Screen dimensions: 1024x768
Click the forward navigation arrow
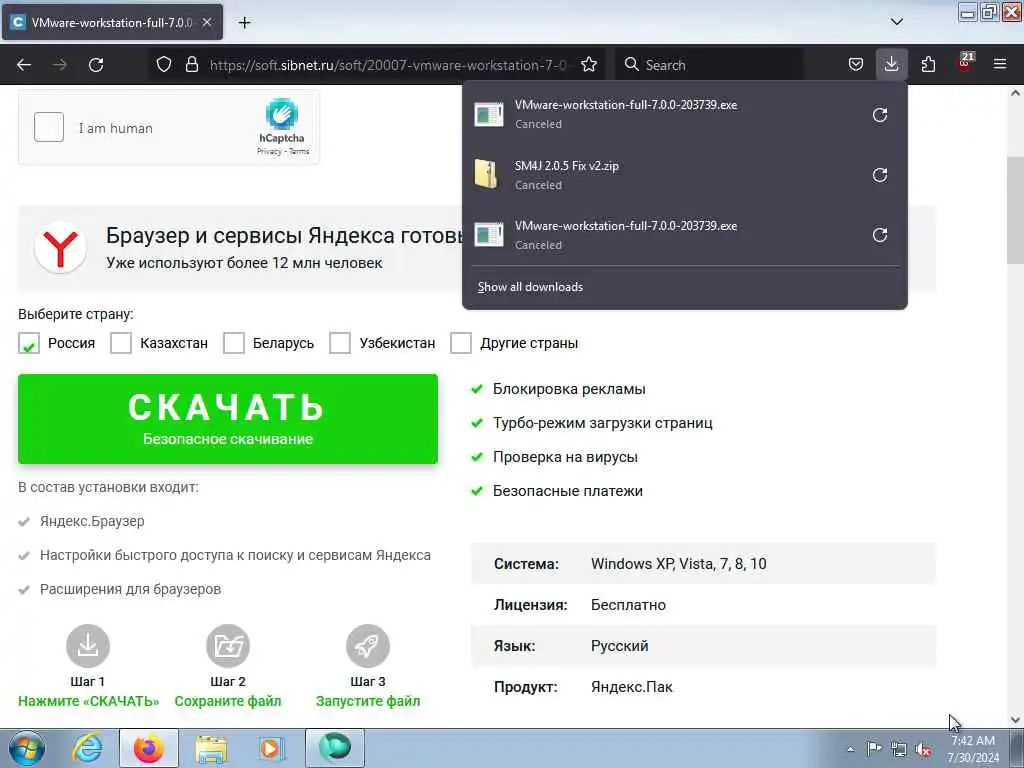point(59,65)
